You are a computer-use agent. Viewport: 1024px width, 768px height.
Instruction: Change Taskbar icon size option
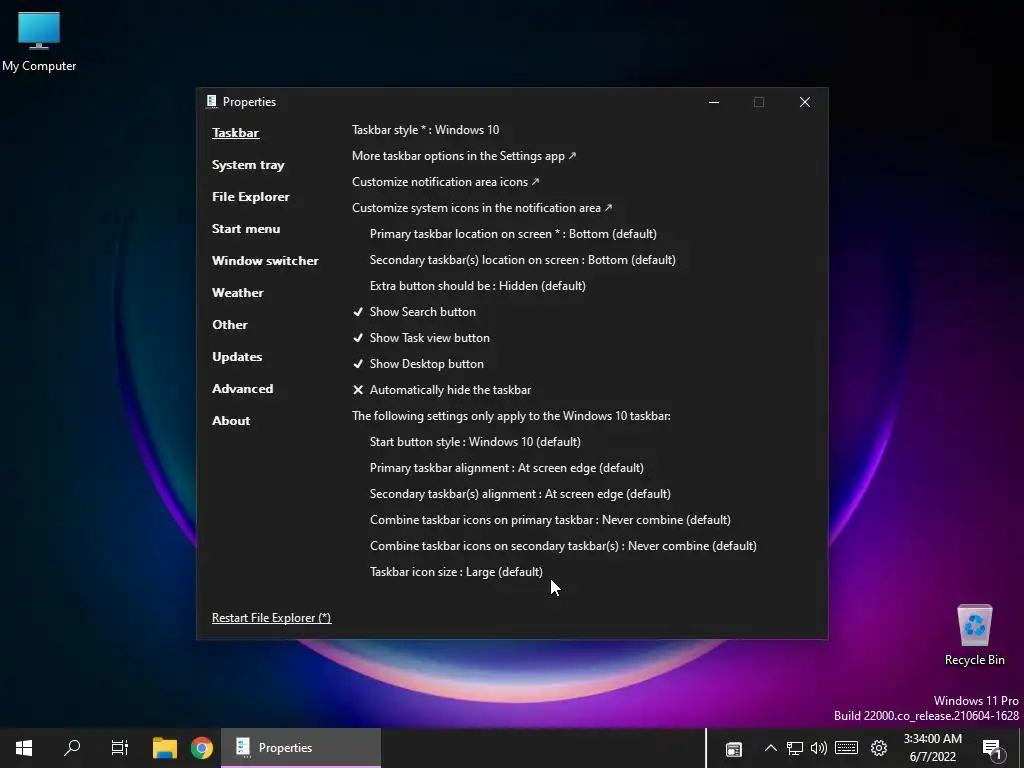coord(456,572)
